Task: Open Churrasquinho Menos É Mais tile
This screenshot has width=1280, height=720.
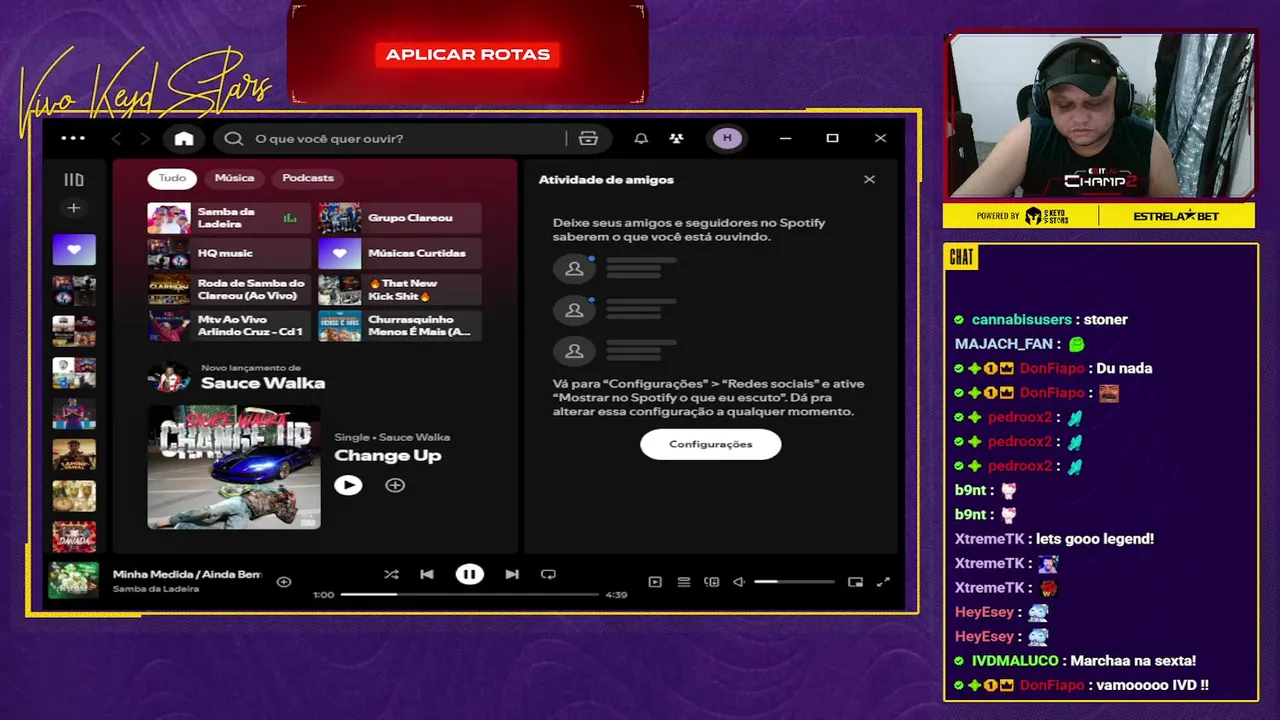Action: tap(400, 326)
